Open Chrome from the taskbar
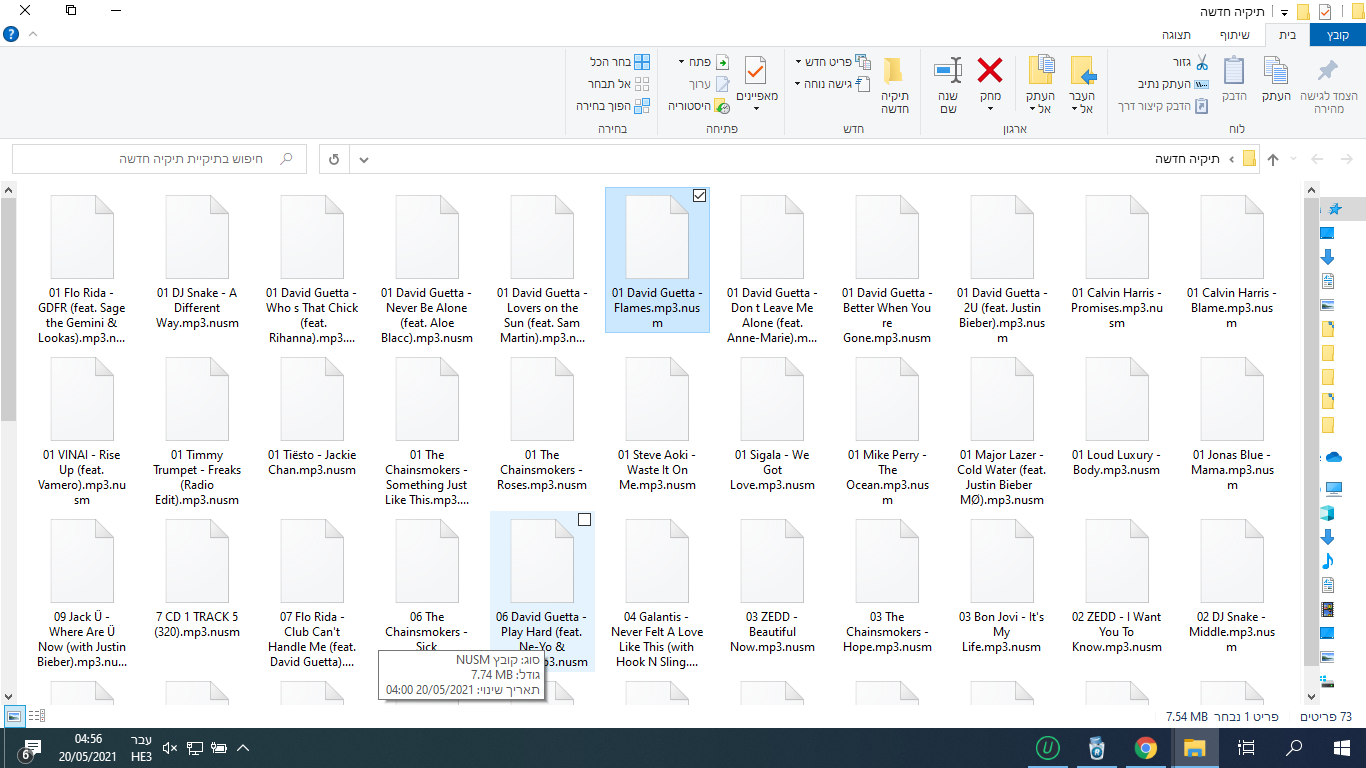1366x768 pixels. 1146,748
